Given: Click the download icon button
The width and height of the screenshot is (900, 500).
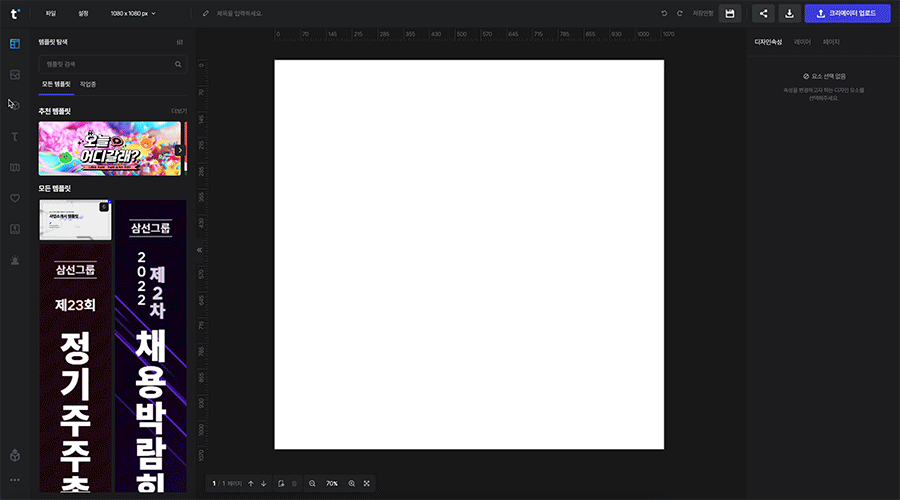Looking at the screenshot, I should [790, 14].
